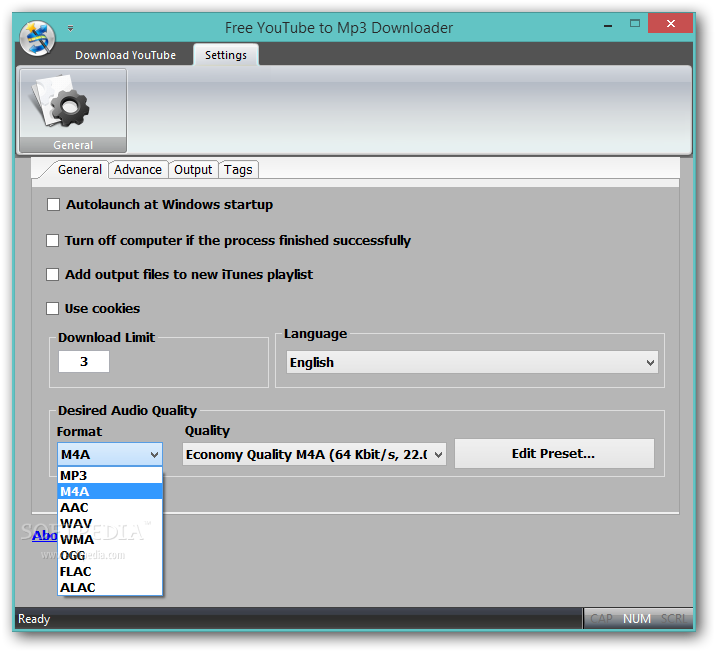This screenshot has width=716, height=652.
Task: Click the Edit Preset button
Action: pyautogui.click(x=554, y=453)
